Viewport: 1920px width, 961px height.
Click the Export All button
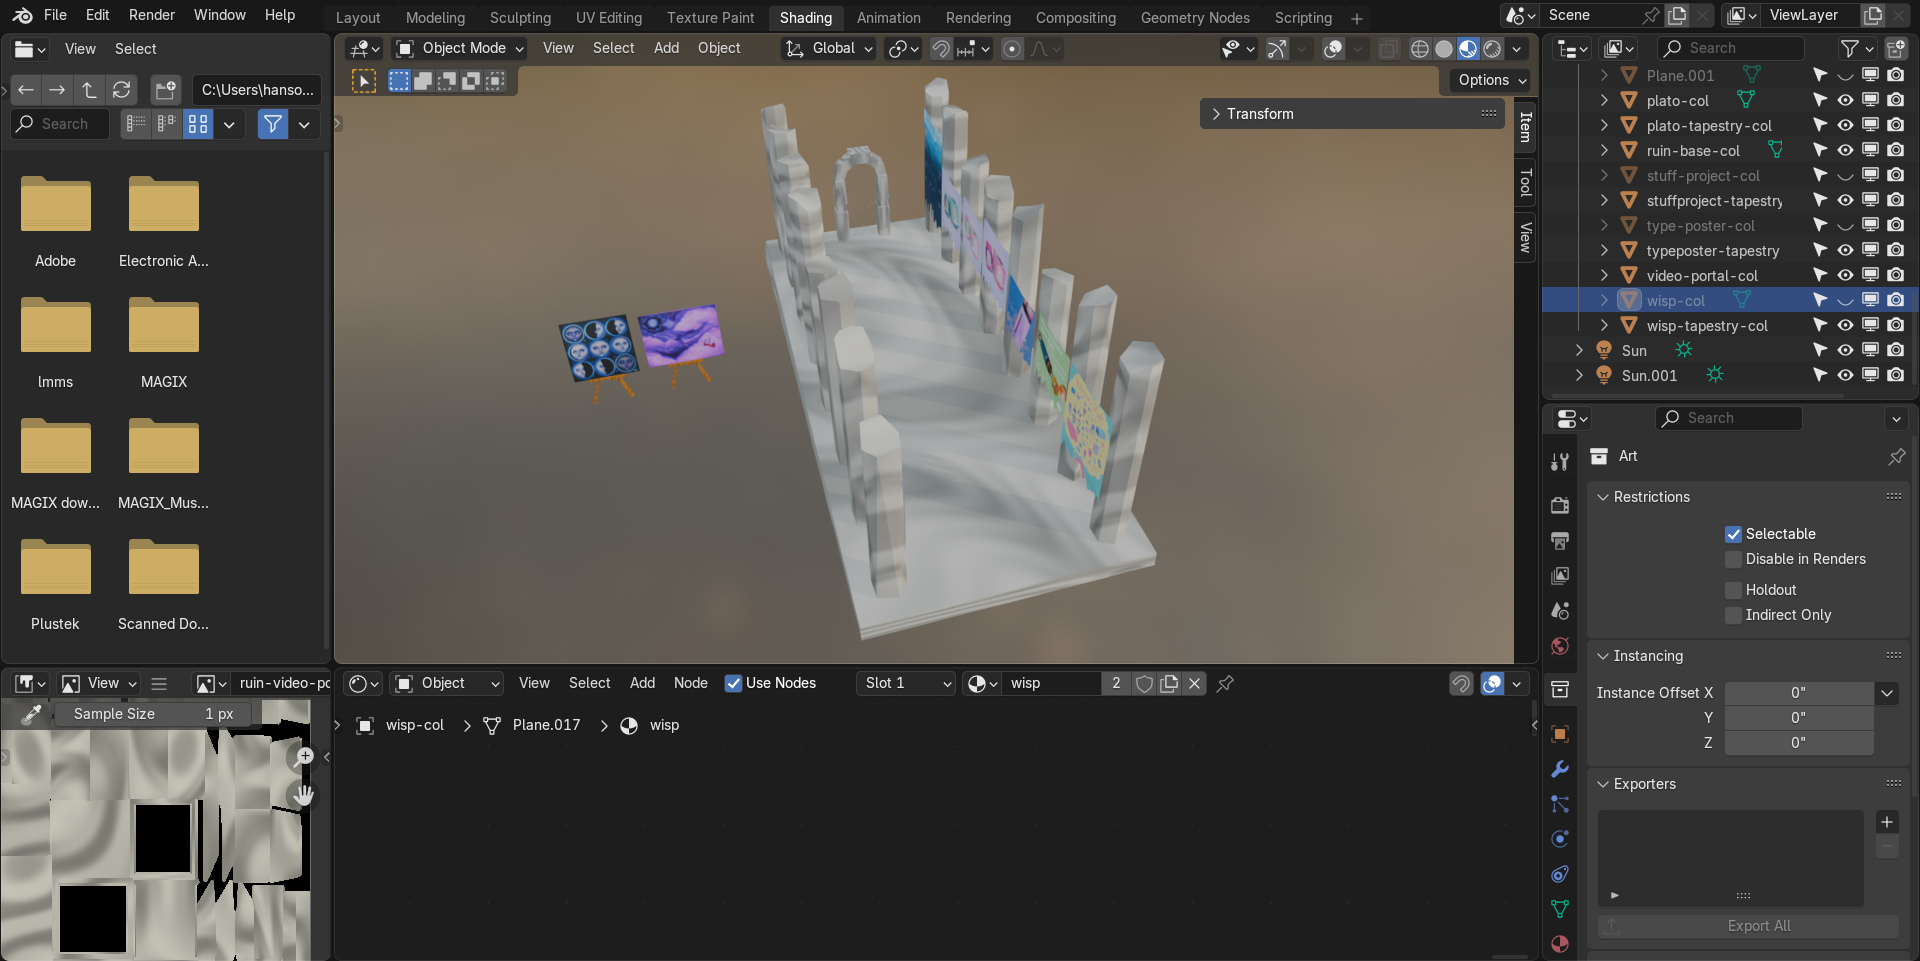pos(1758,926)
